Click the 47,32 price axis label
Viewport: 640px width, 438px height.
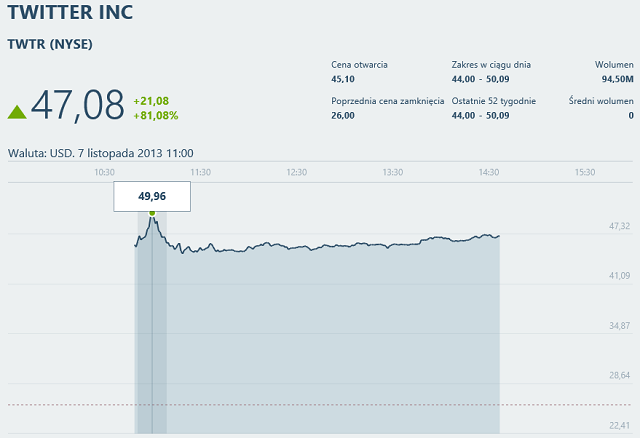click(620, 226)
